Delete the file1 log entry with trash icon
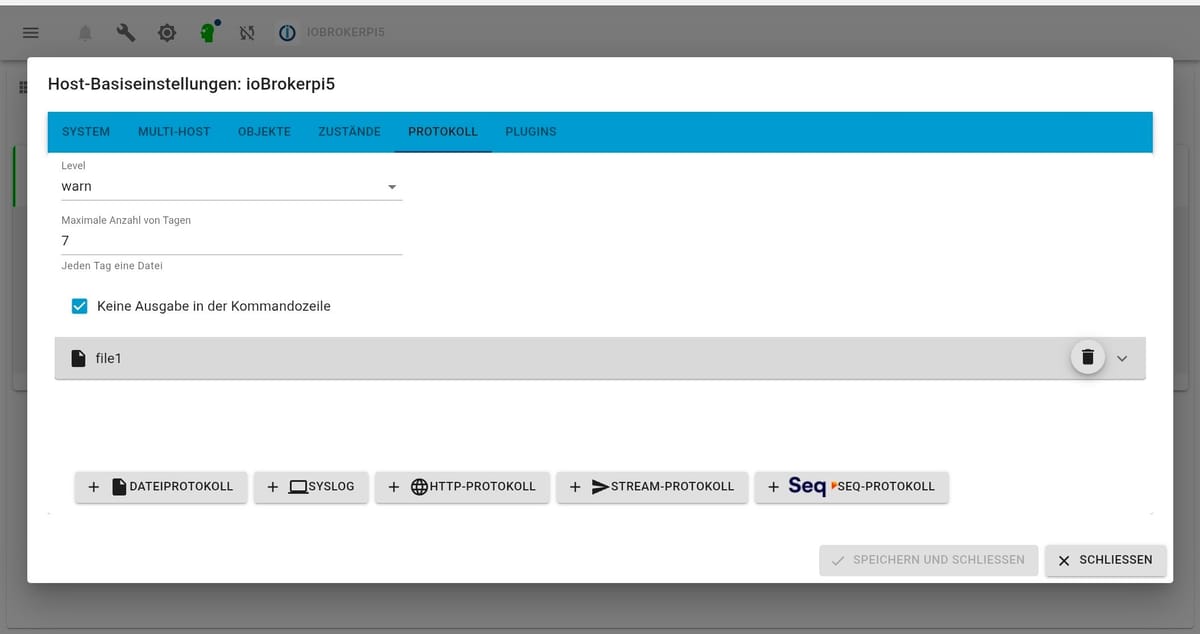 coord(1088,357)
